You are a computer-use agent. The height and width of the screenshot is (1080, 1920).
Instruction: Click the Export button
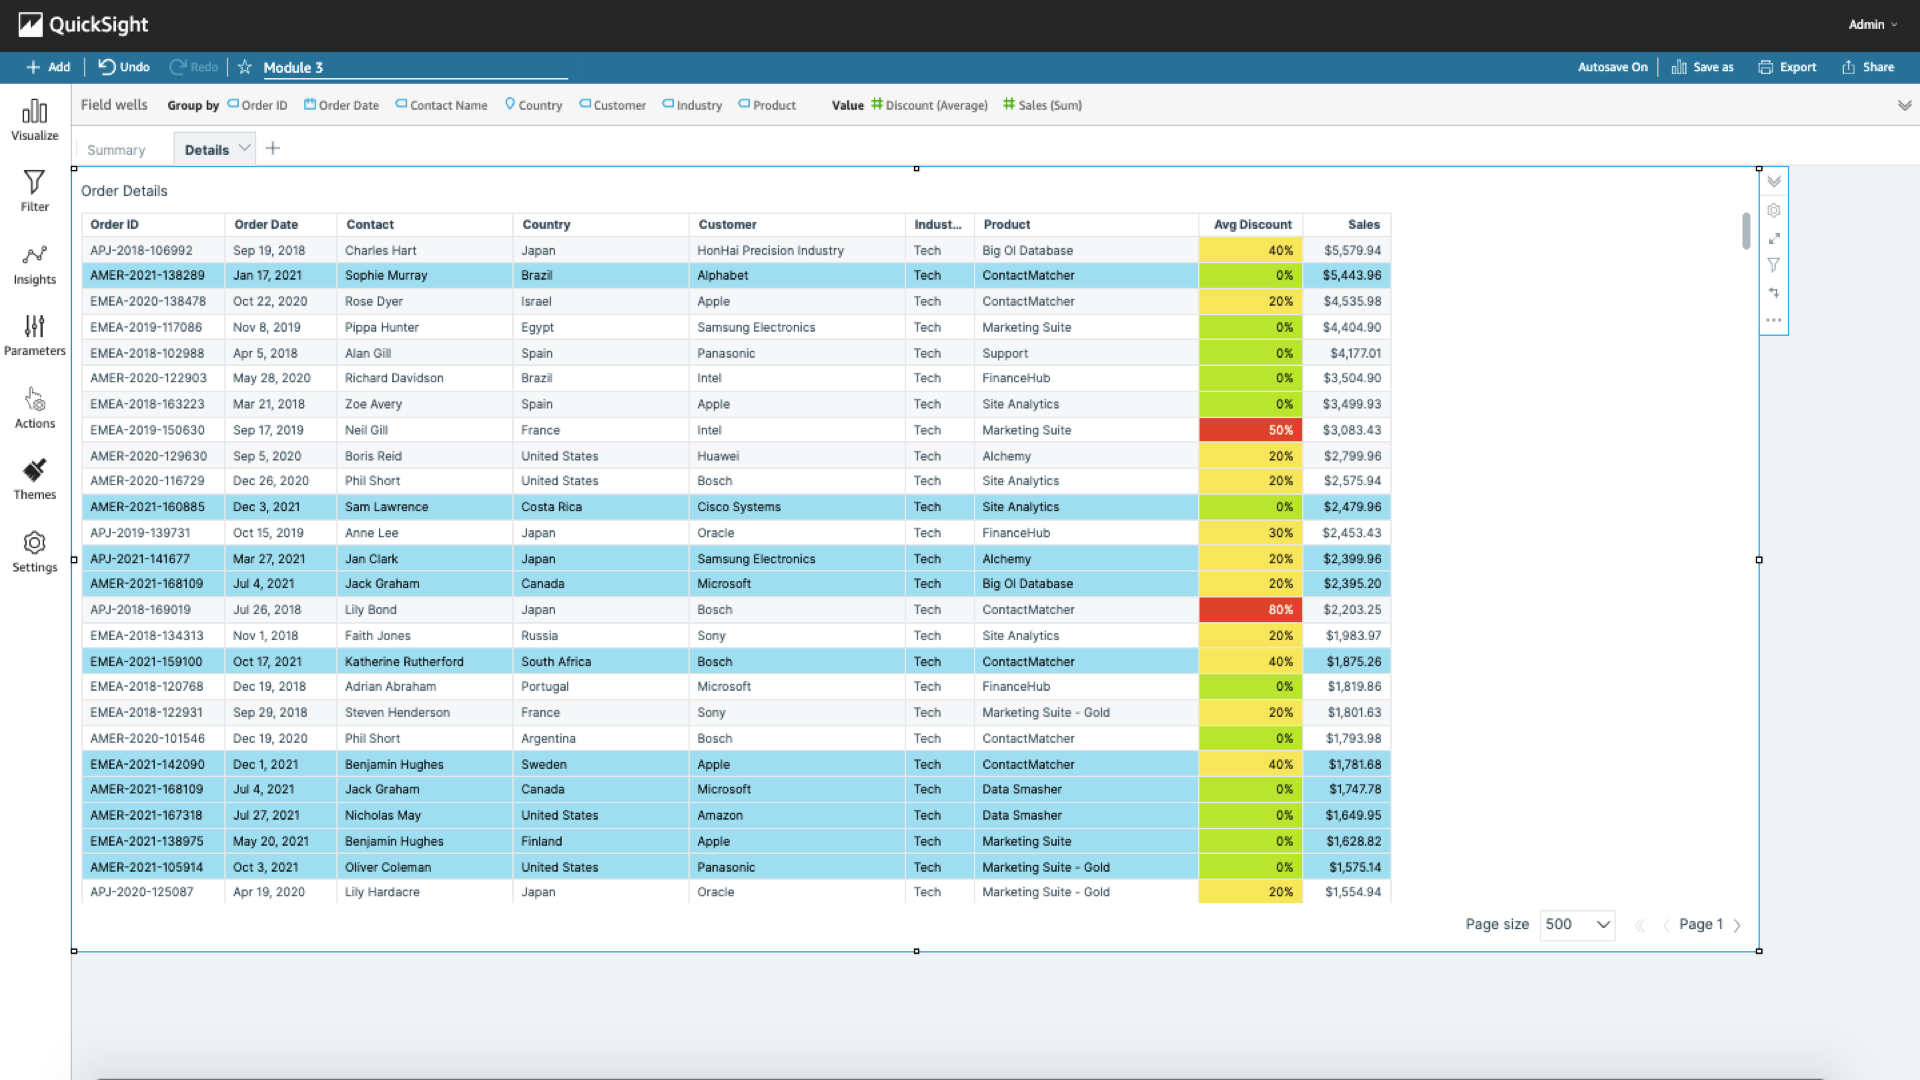click(x=1787, y=67)
